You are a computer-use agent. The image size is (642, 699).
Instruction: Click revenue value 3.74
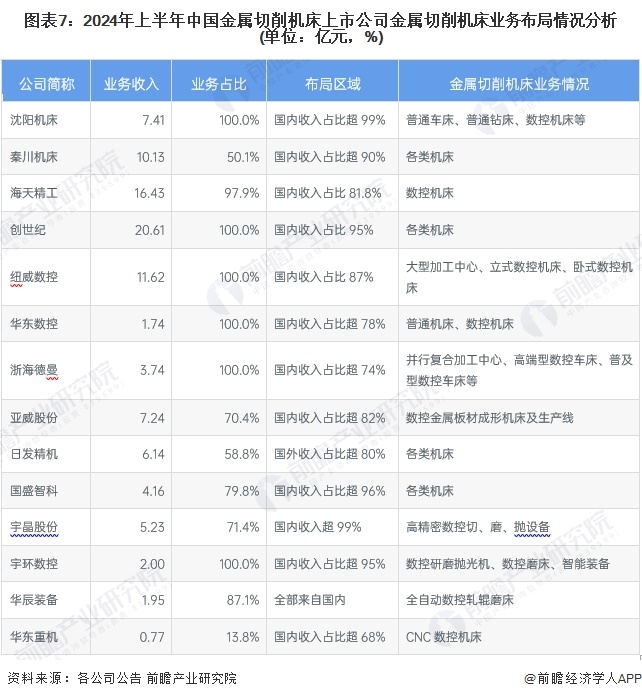tap(152, 370)
